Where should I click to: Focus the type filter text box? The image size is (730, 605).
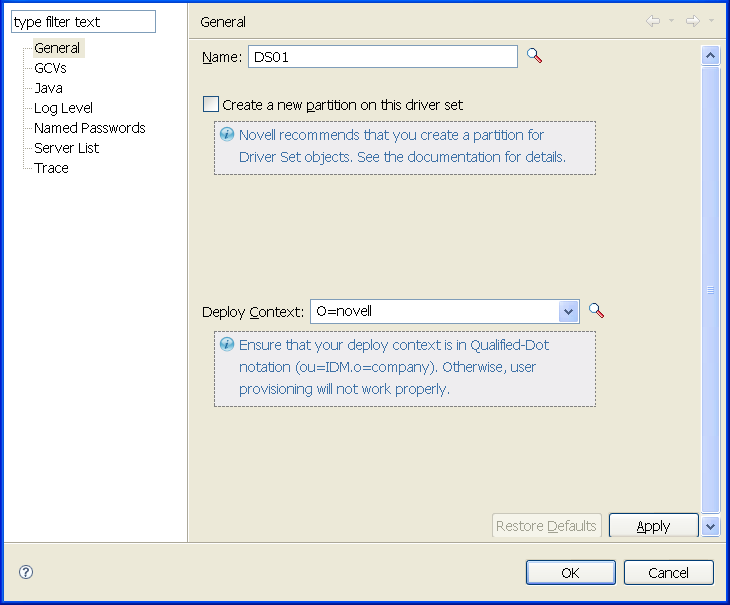tap(83, 22)
